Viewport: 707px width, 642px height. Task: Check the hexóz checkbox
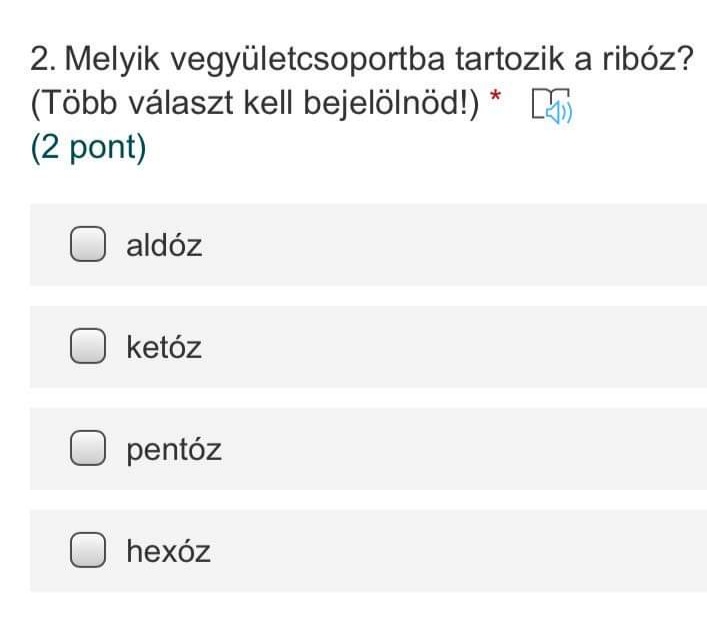(88, 551)
